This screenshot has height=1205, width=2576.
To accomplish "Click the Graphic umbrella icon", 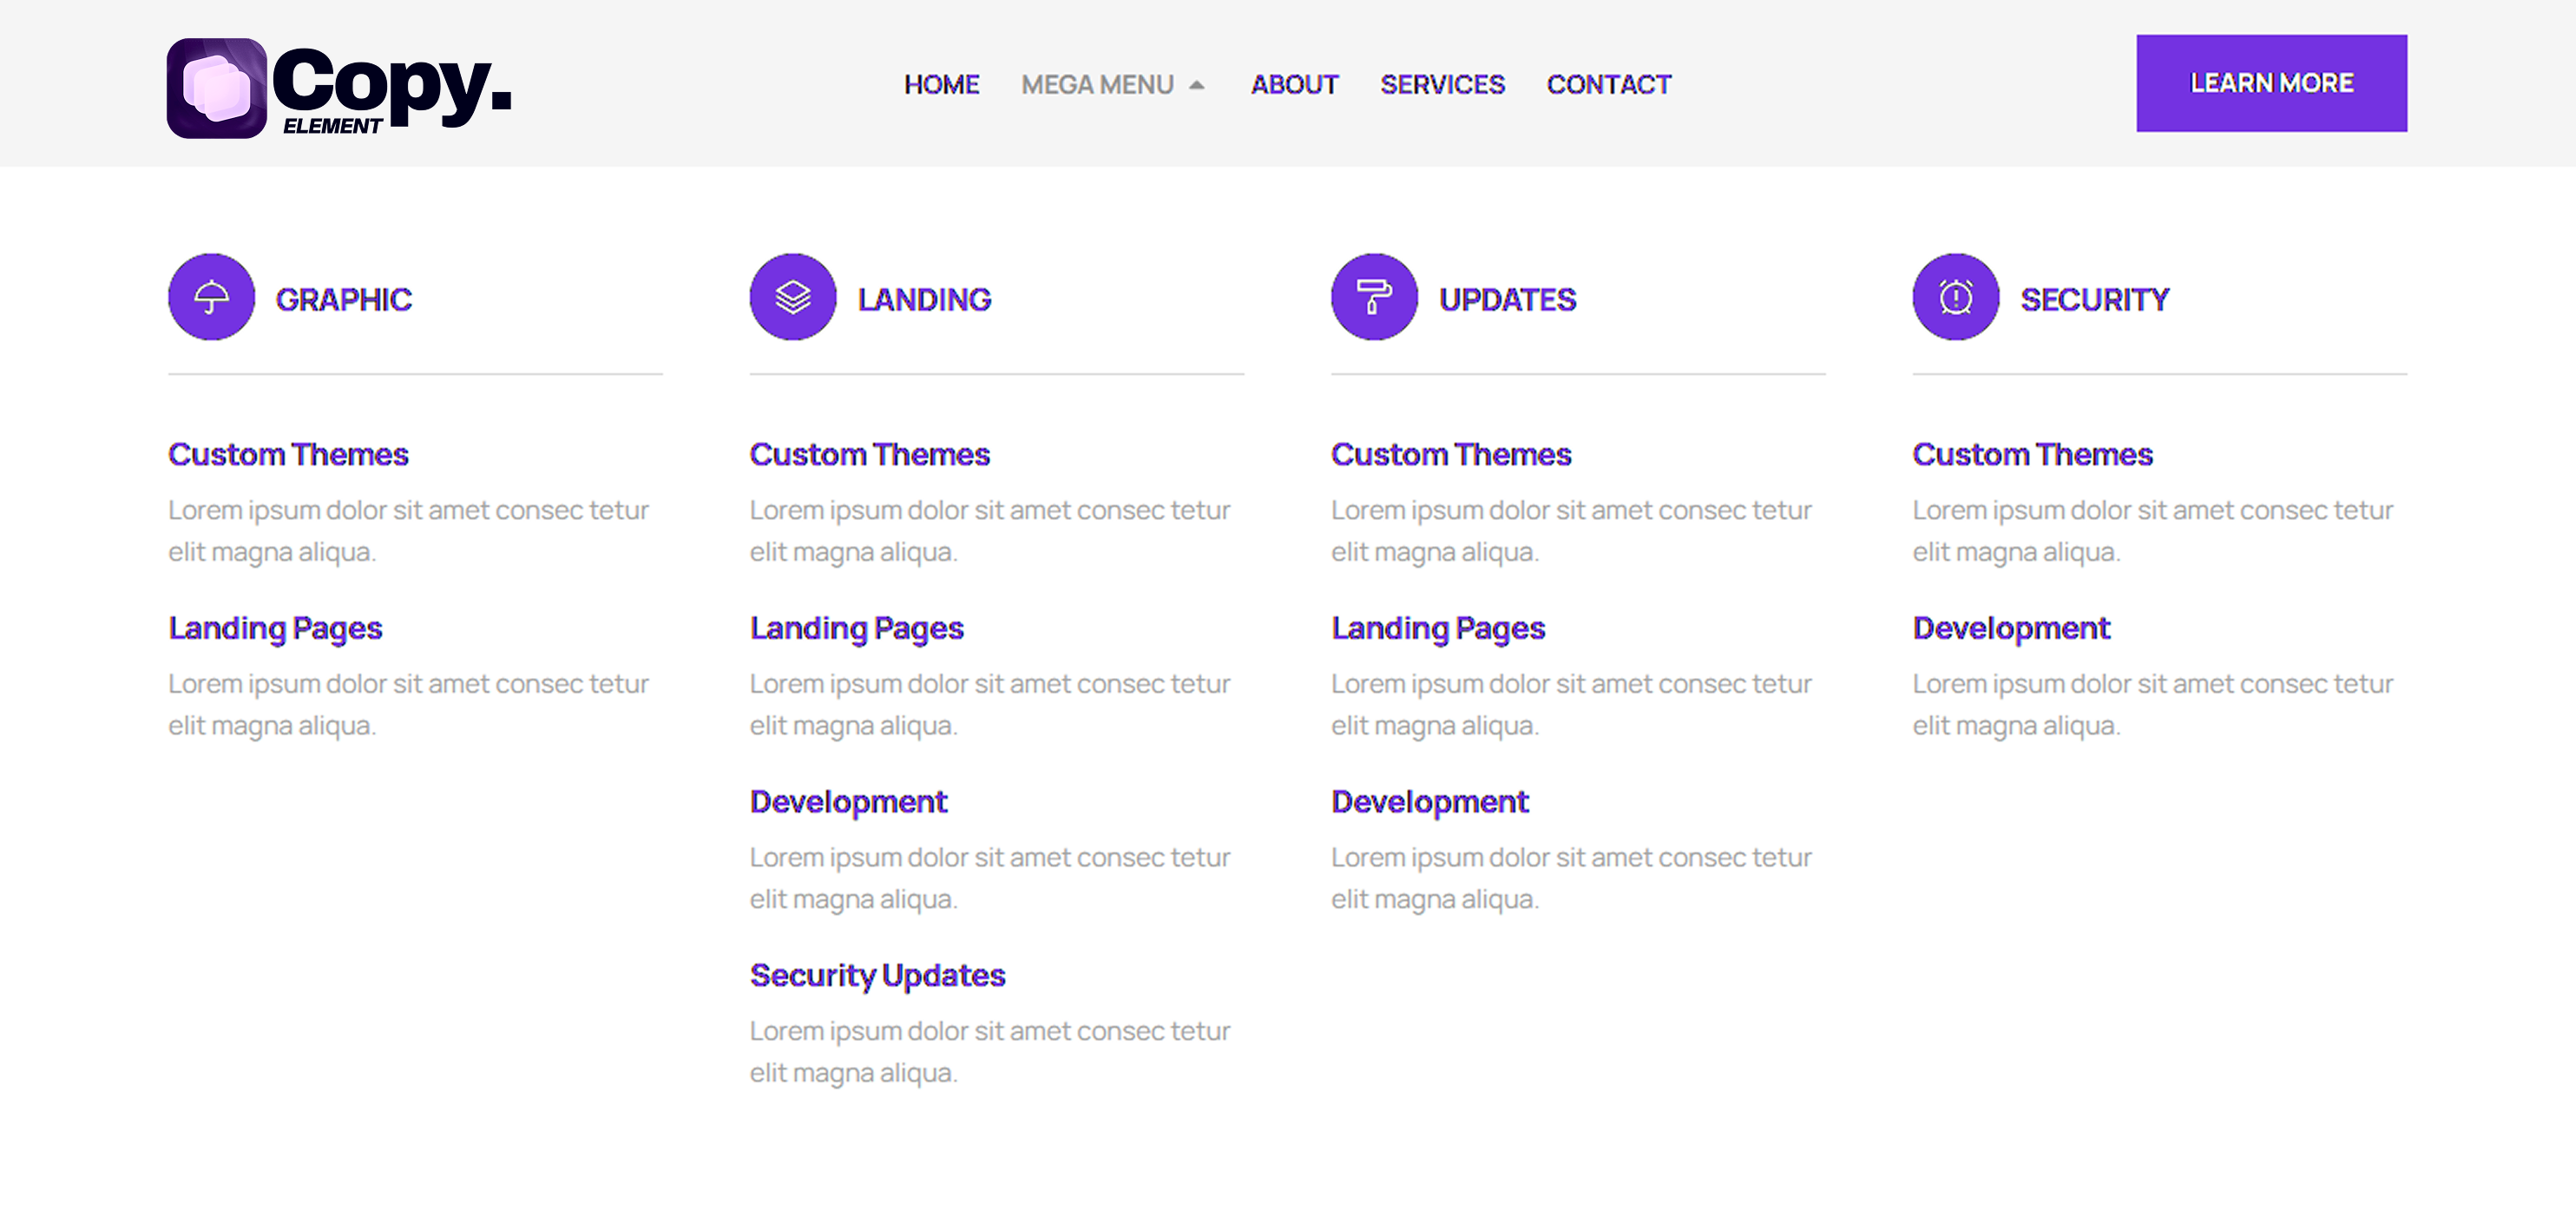I will click(x=211, y=297).
